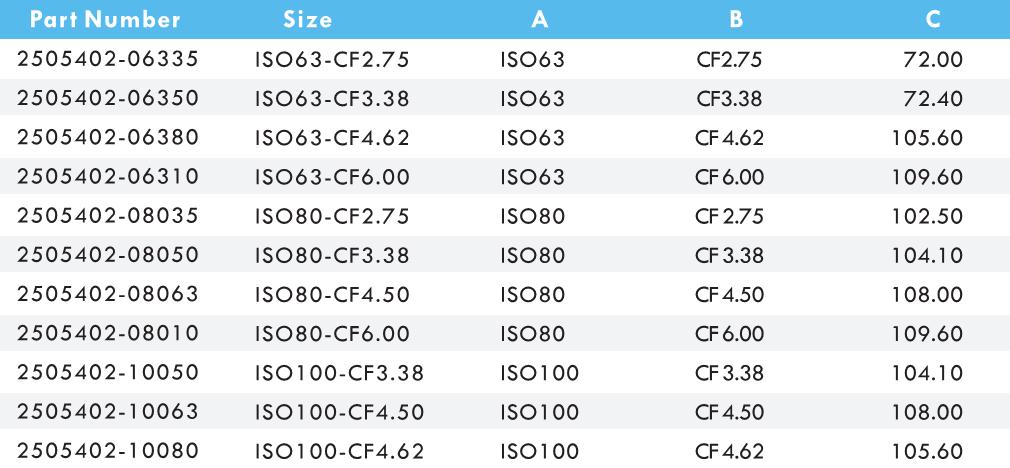Click the 72.40 value in column C

click(933, 99)
